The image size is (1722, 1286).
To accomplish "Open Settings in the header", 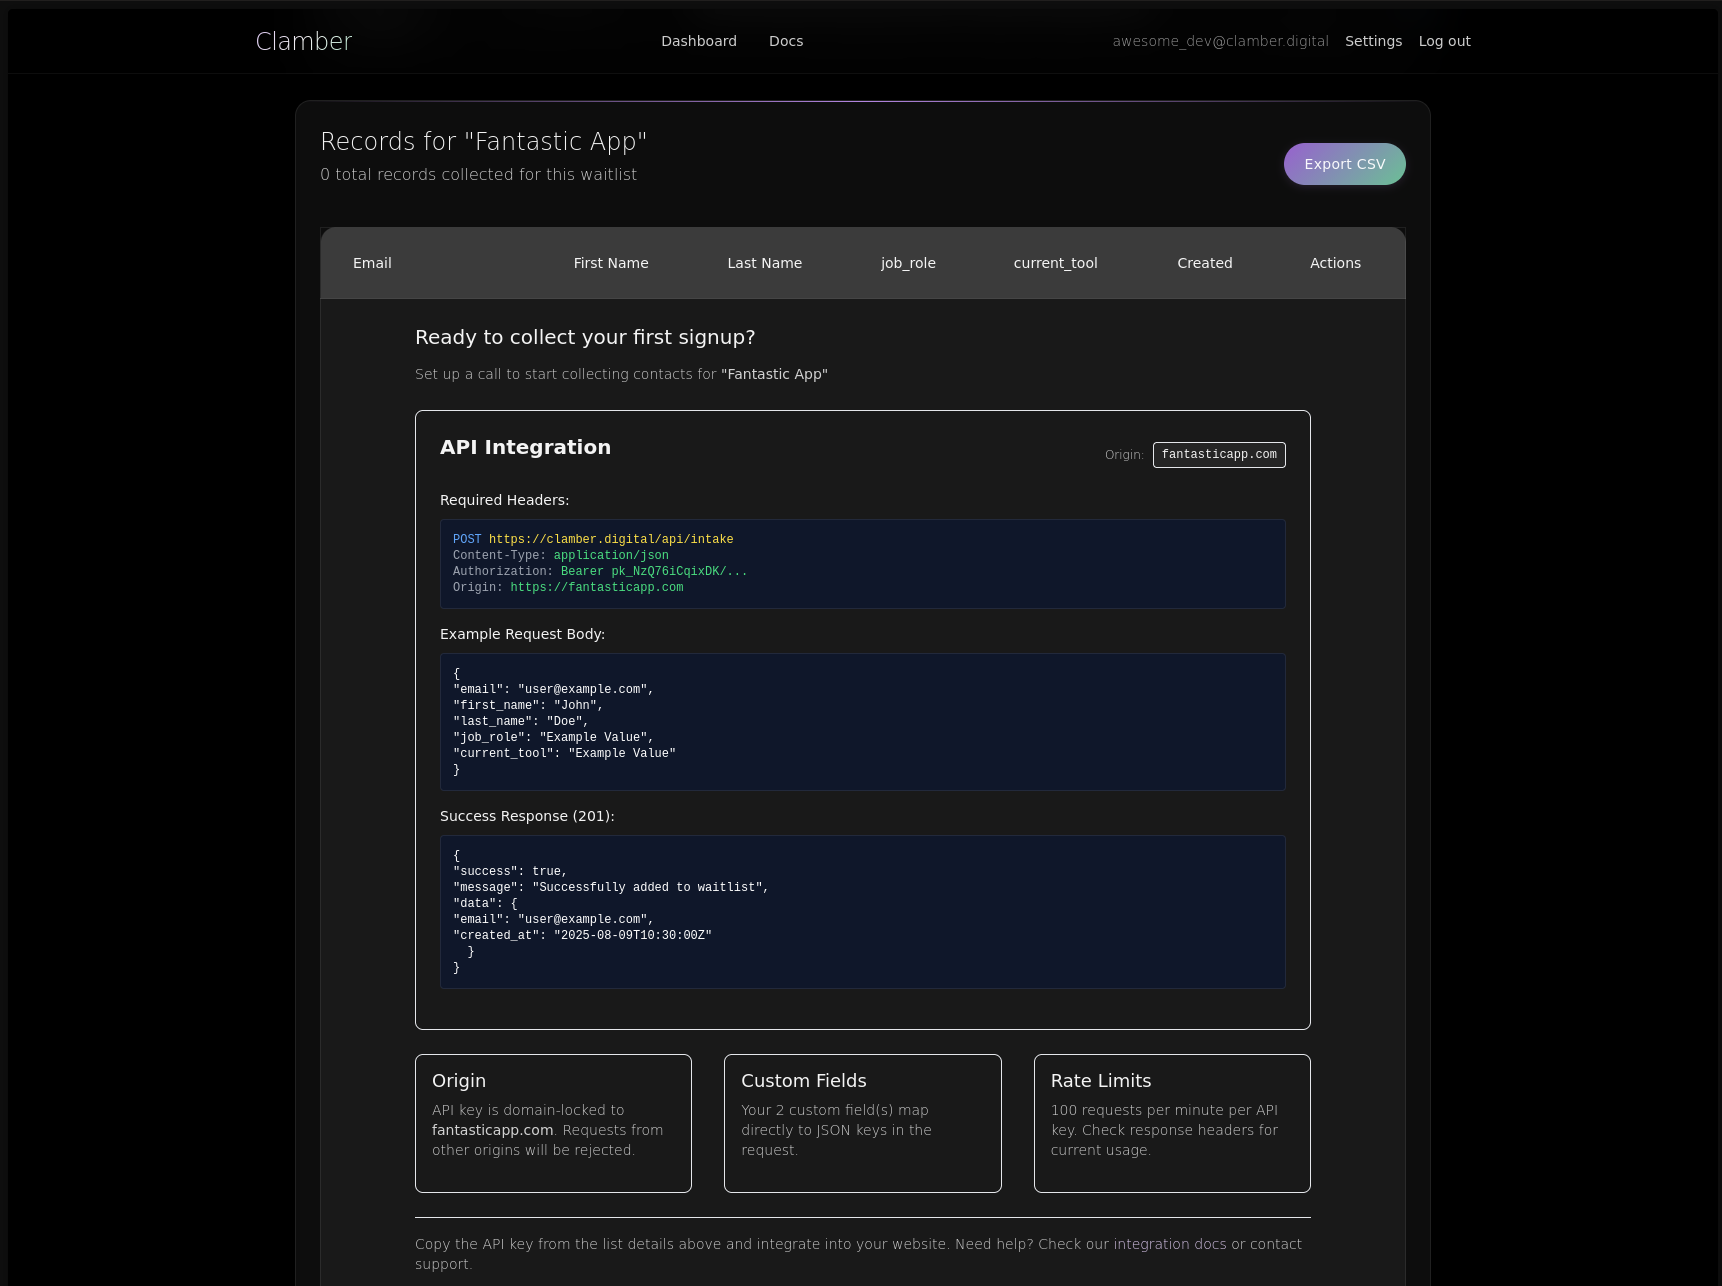I will coord(1372,41).
